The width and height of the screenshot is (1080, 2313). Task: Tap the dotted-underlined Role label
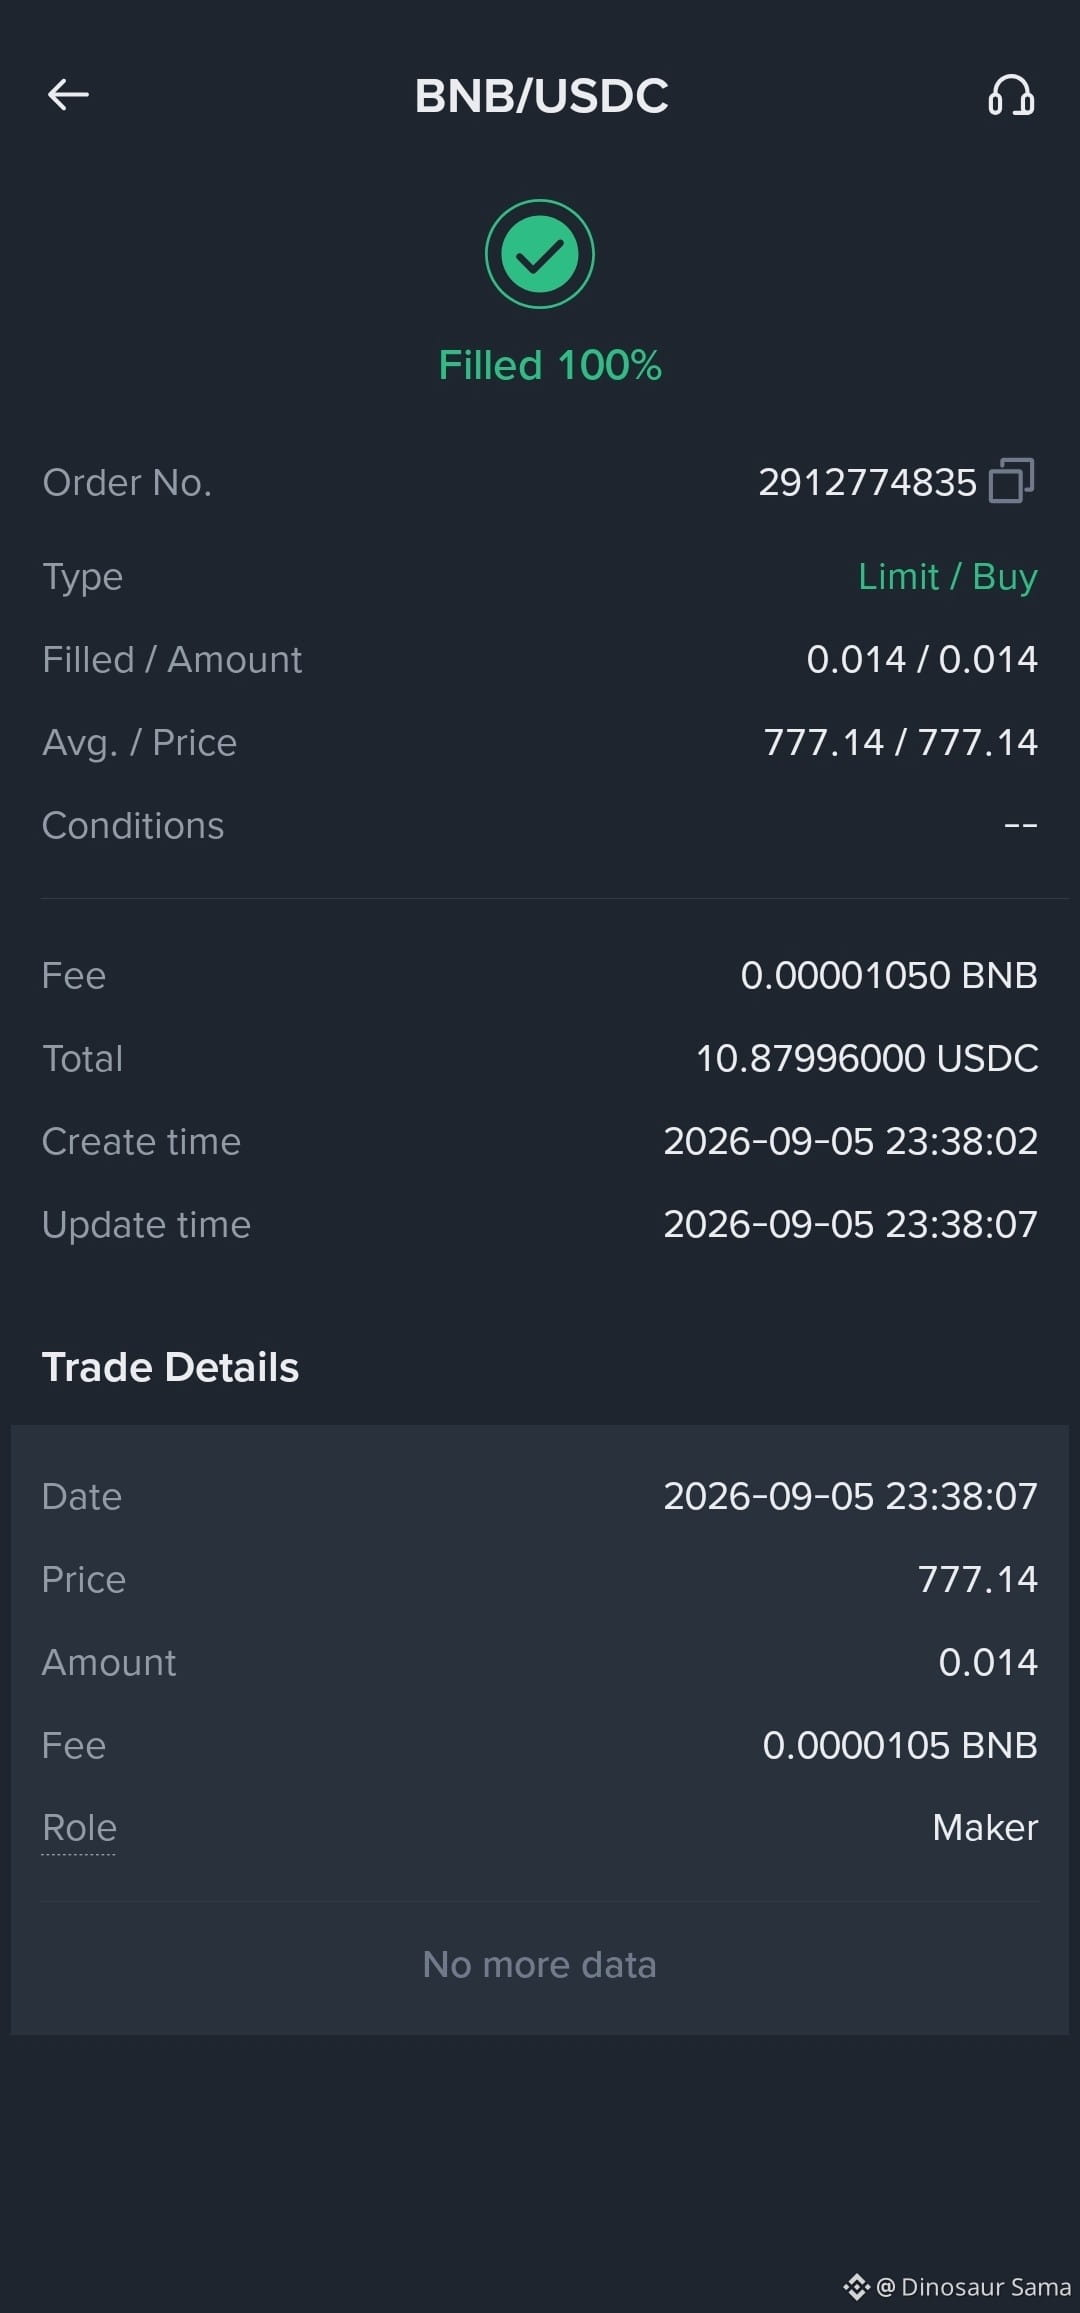(x=79, y=1828)
